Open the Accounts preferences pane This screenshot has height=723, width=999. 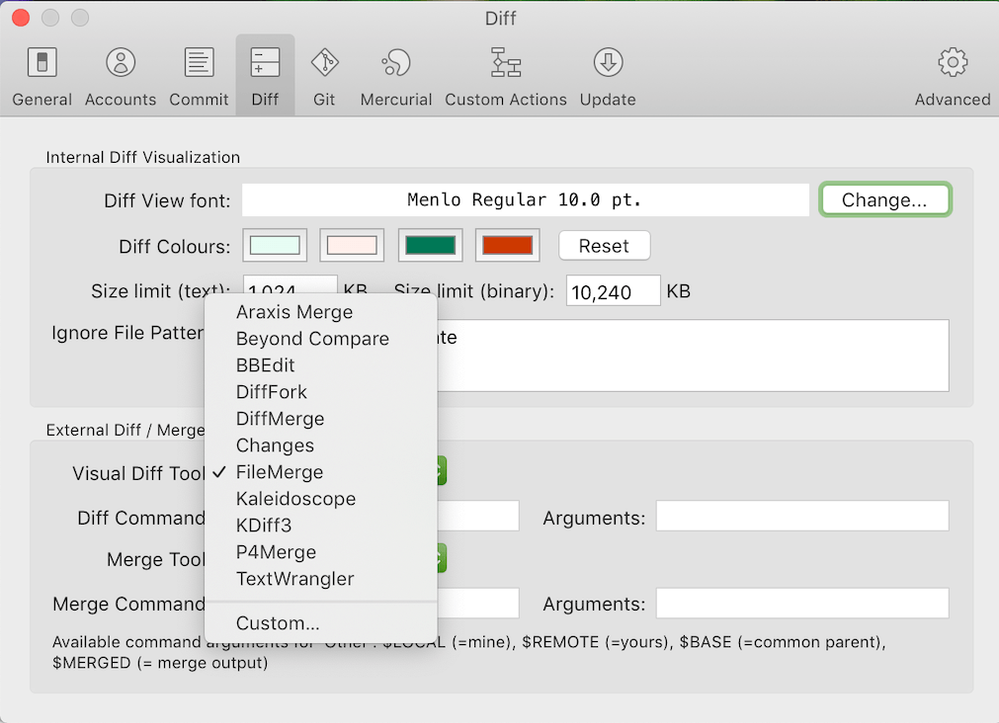tap(120, 76)
